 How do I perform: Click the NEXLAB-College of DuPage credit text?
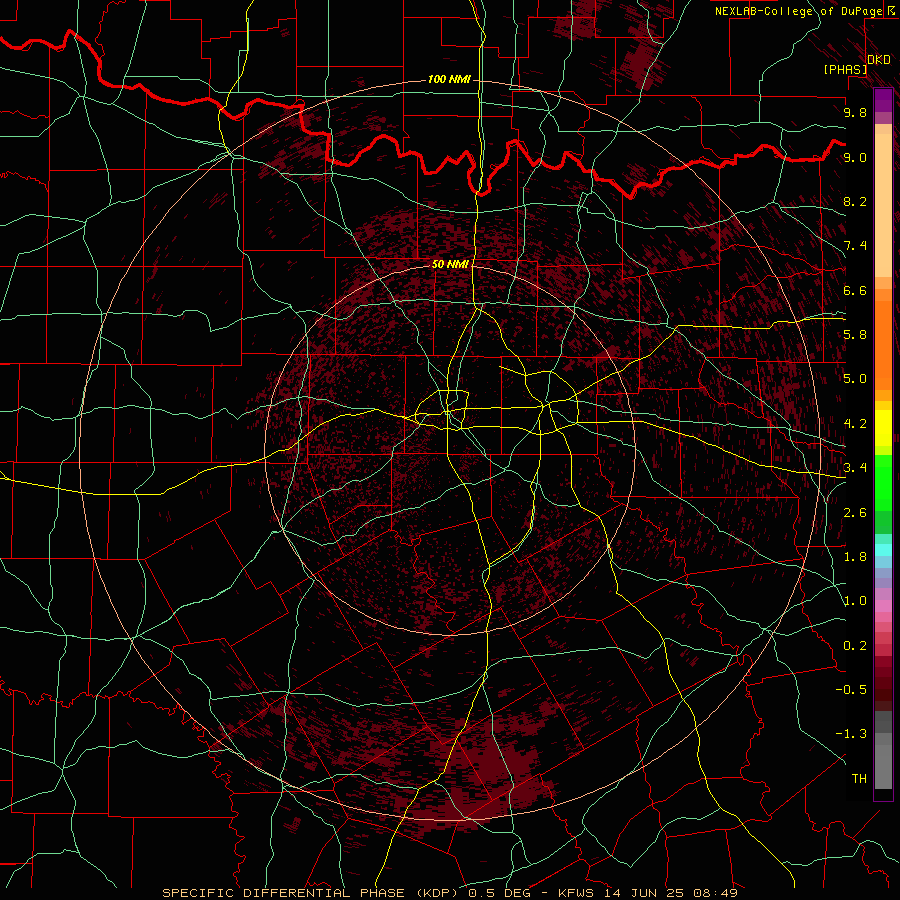798,11
